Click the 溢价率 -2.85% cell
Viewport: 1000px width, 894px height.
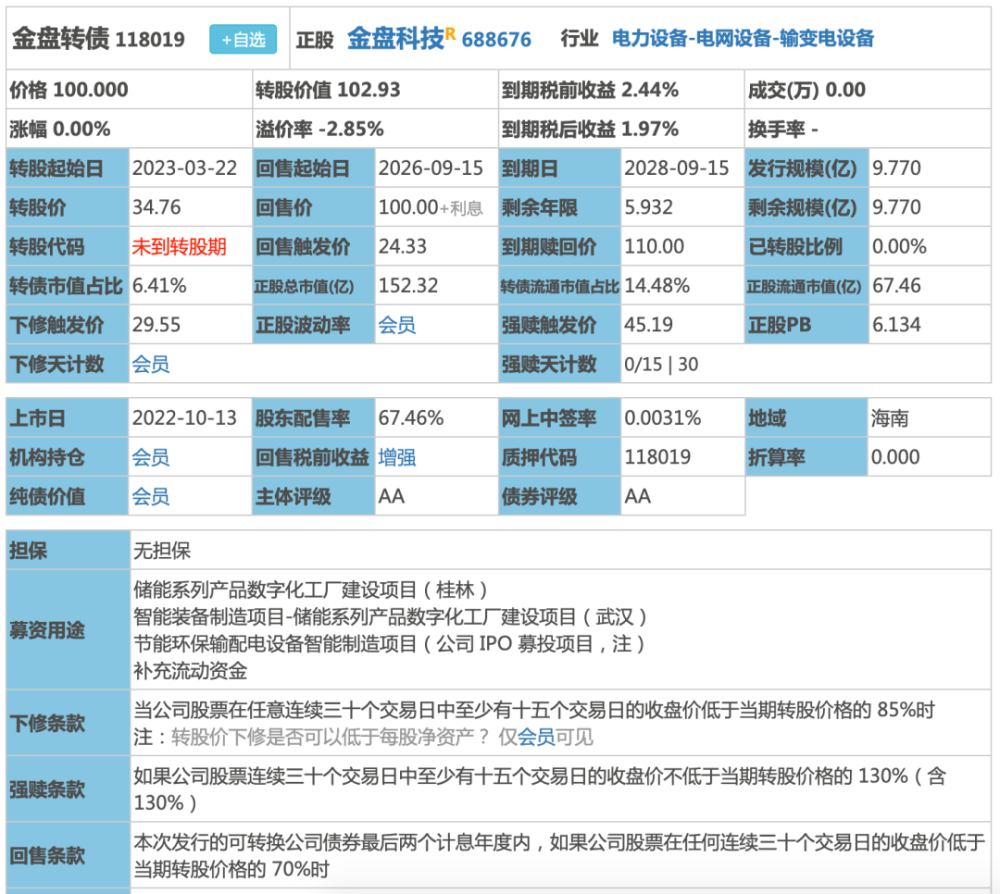[x=375, y=129]
